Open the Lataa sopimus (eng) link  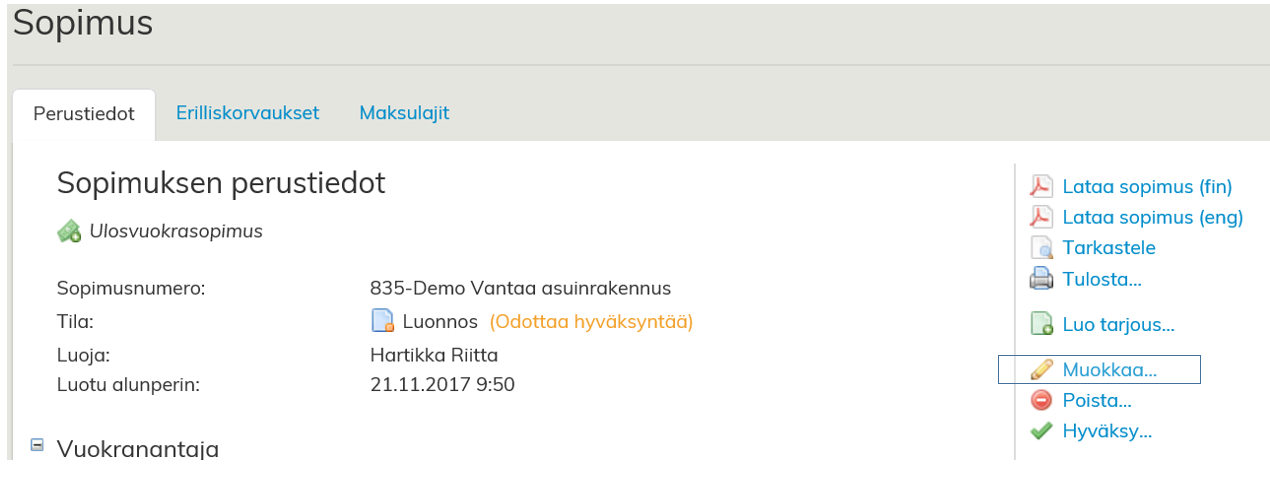point(1152,217)
